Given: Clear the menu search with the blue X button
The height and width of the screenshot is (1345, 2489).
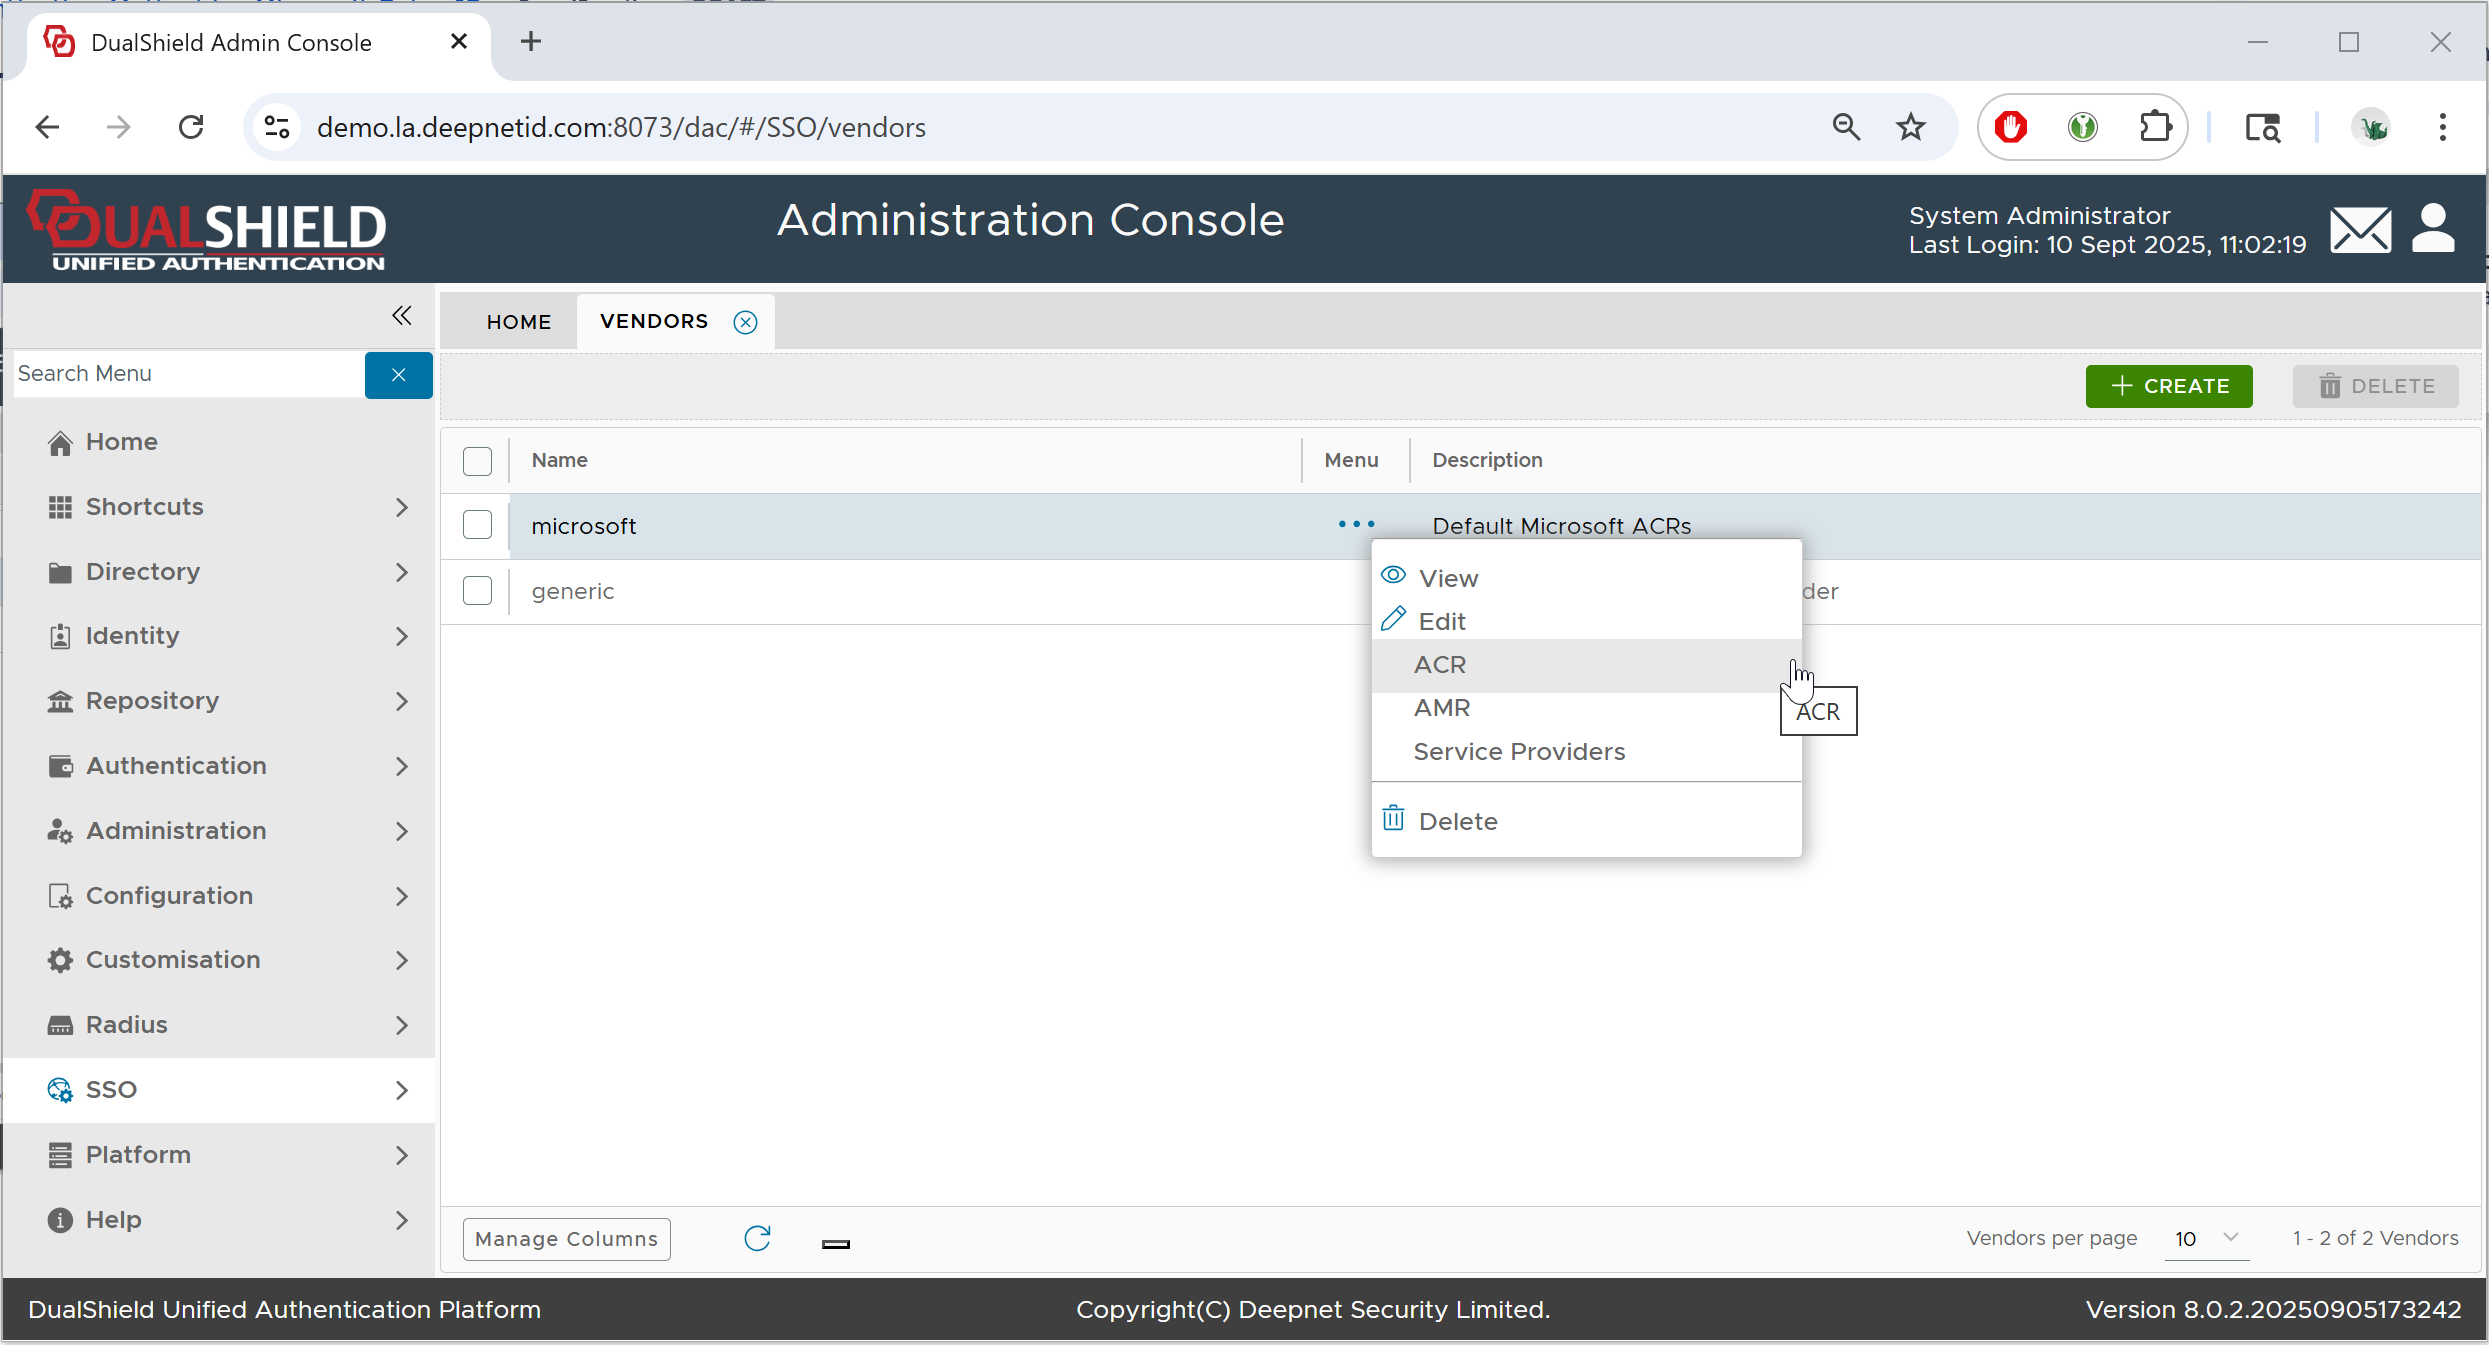Looking at the screenshot, I should point(398,375).
